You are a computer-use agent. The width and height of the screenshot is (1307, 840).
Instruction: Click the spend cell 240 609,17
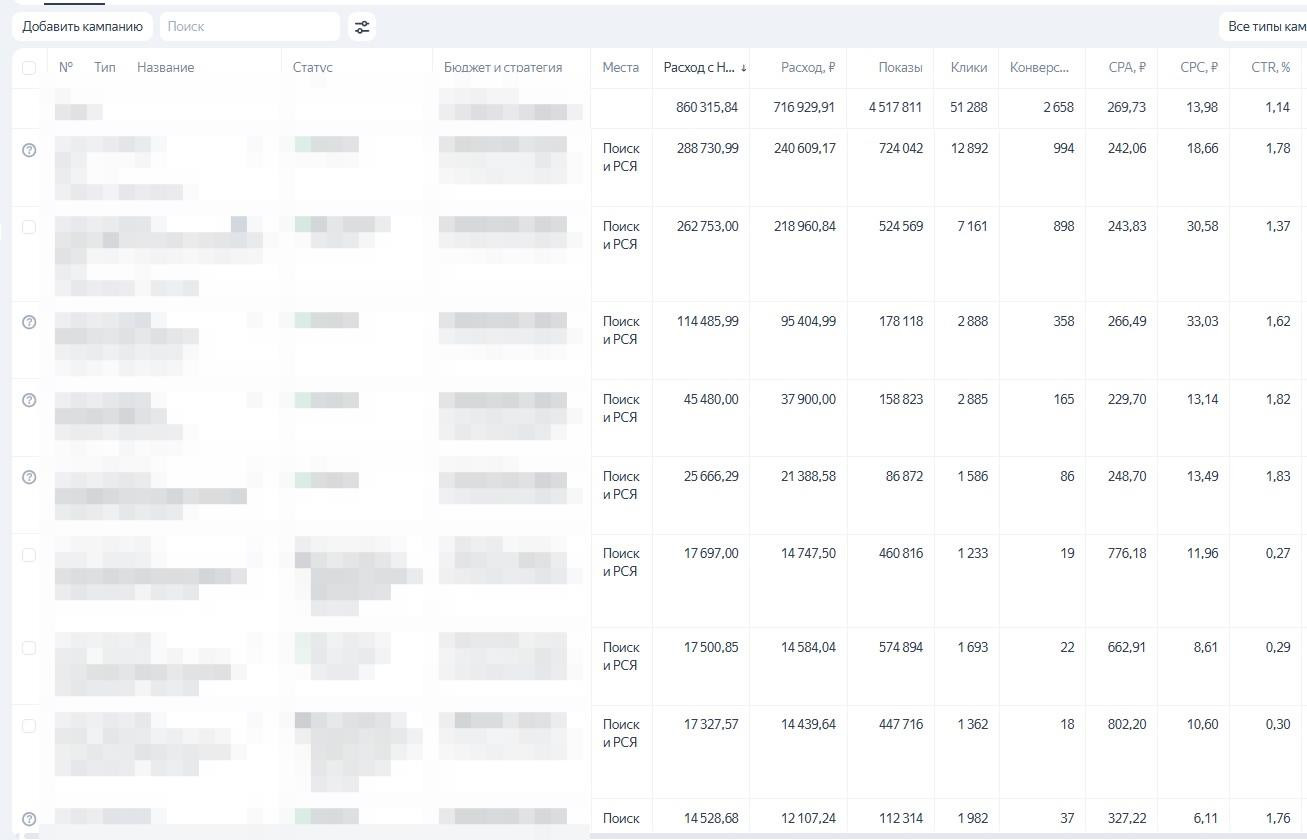pos(804,148)
